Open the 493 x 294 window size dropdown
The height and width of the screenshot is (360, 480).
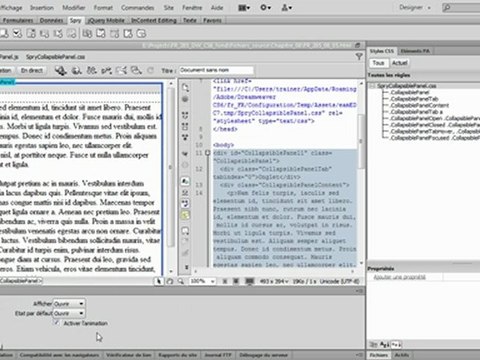point(274,281)
